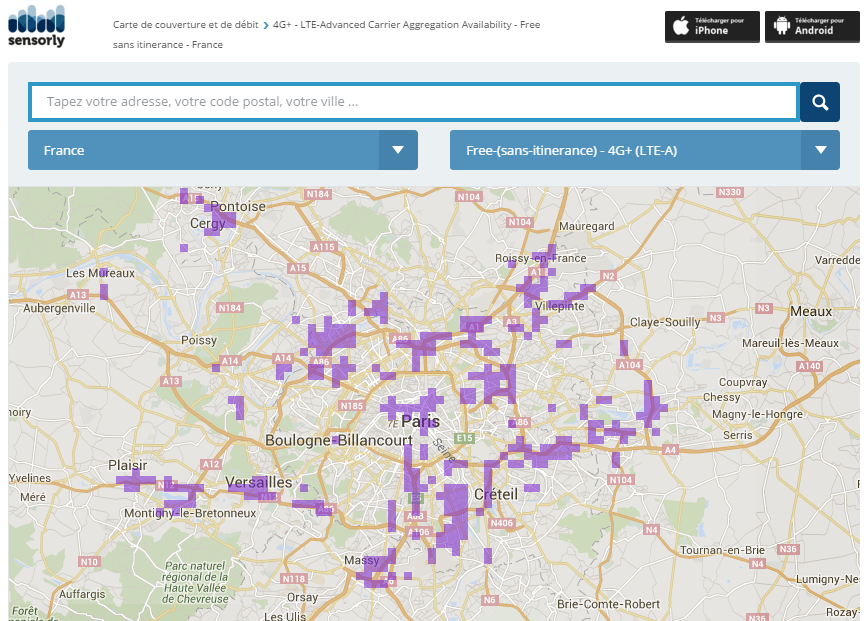Focus the address search field
864x621 pixels.
click(413, 102)
